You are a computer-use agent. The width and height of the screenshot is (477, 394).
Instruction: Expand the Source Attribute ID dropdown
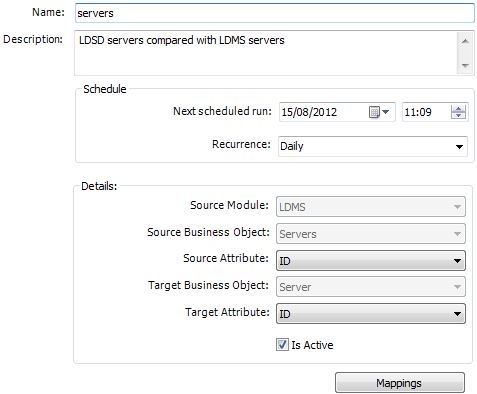371,260
